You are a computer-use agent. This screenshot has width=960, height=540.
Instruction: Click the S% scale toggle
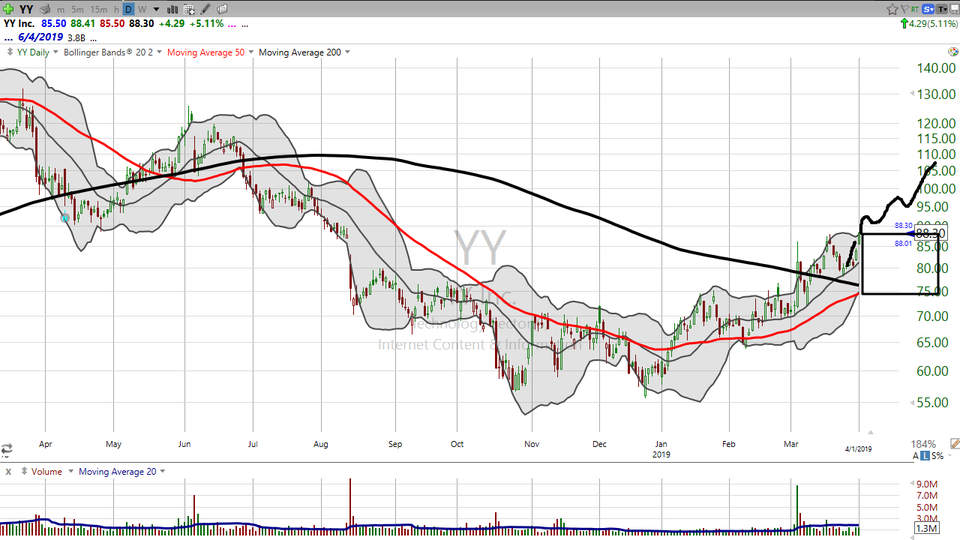(x=937, y=456)
